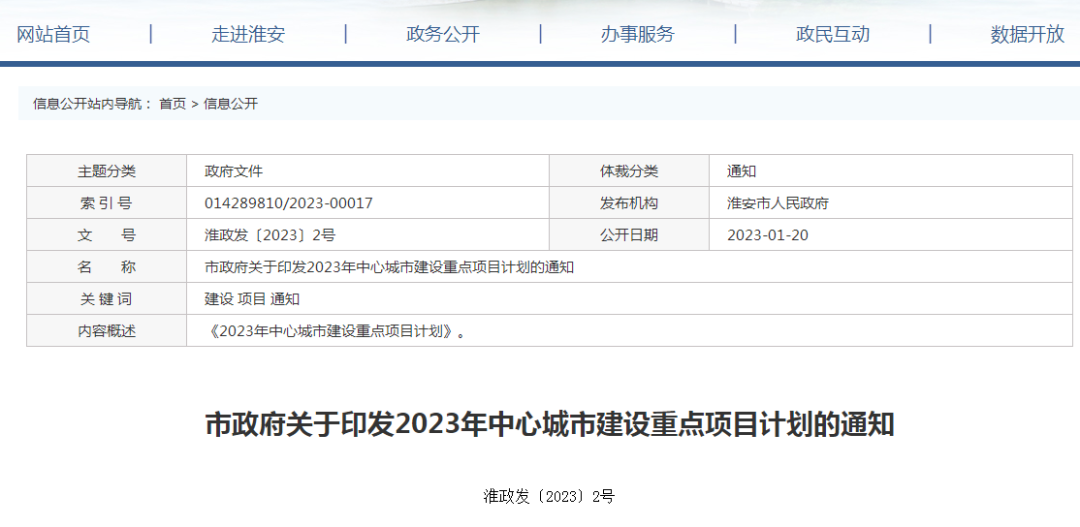Click the document name in the 名称 row
This screenshot has width=1080, height=527.
(x=389, y=267)
